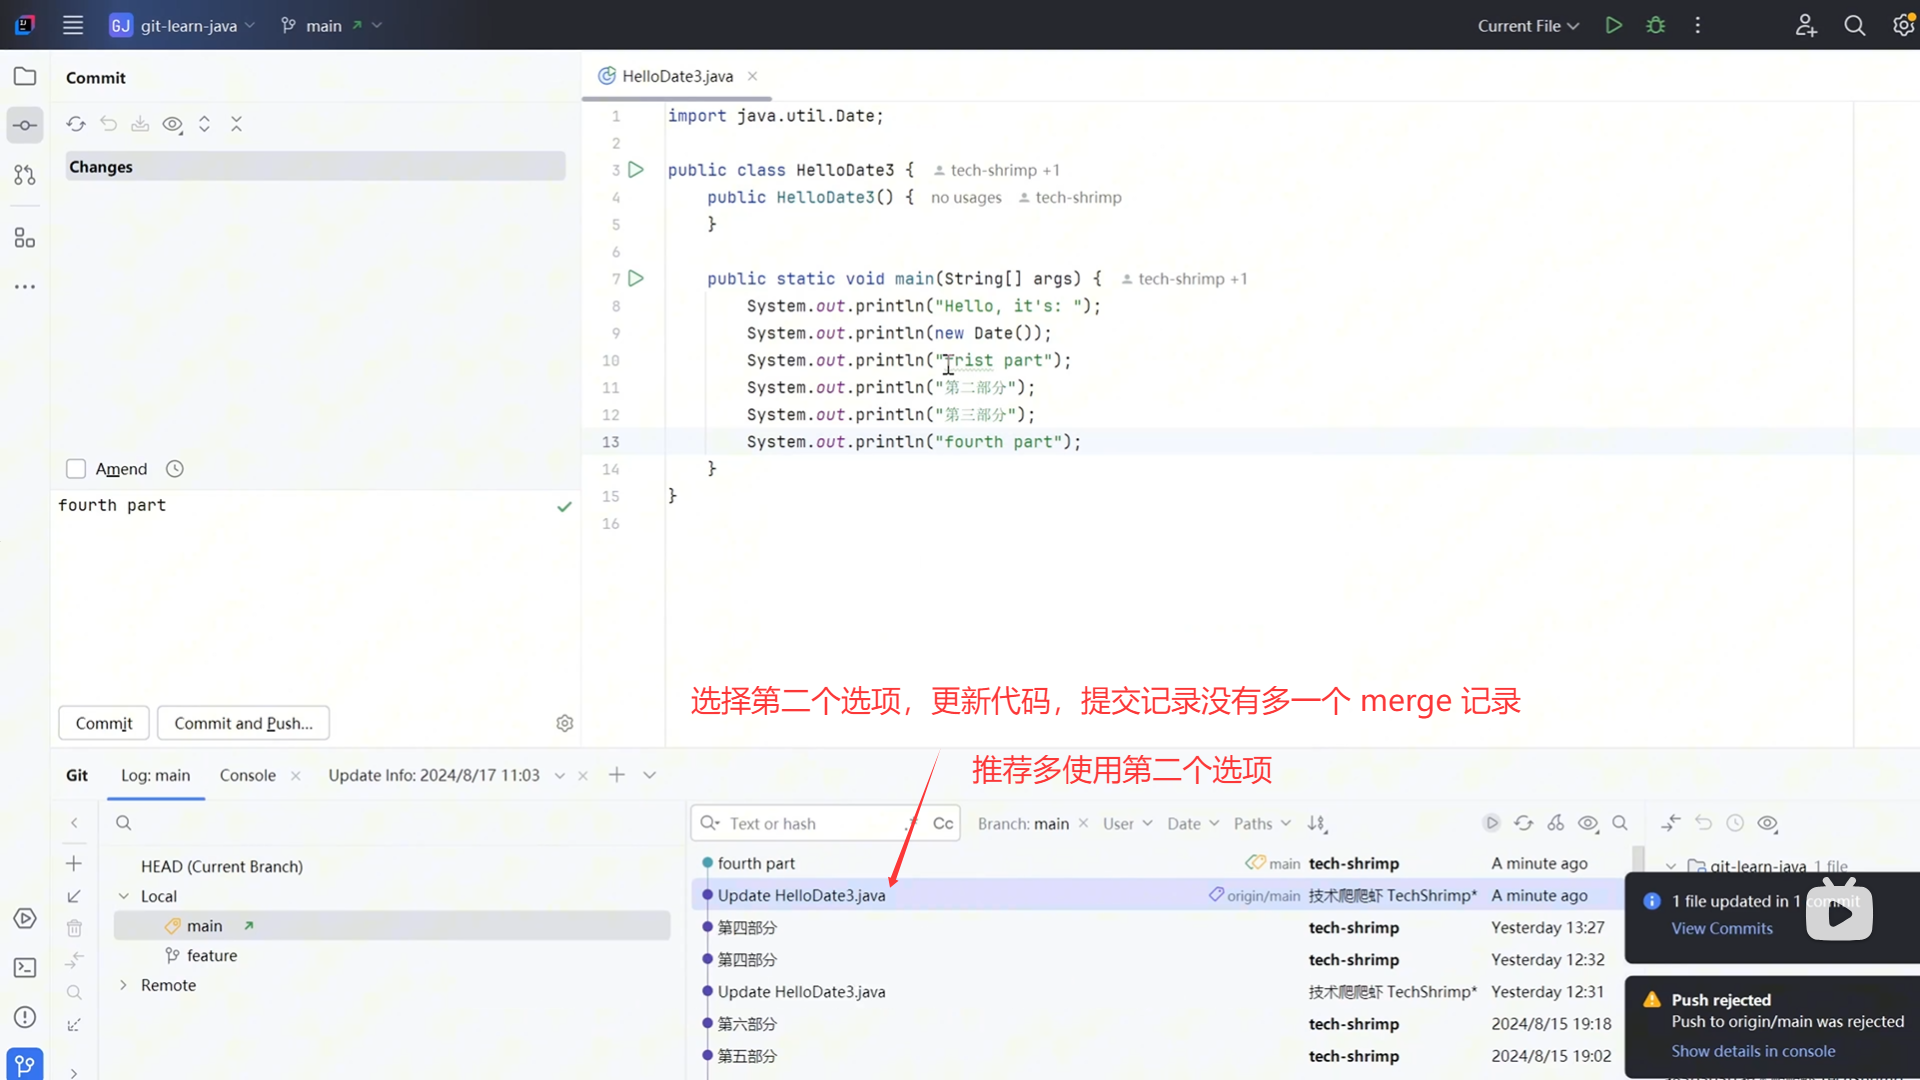
Task: Click Show details in console link
Action: tap(1753, 1051)
